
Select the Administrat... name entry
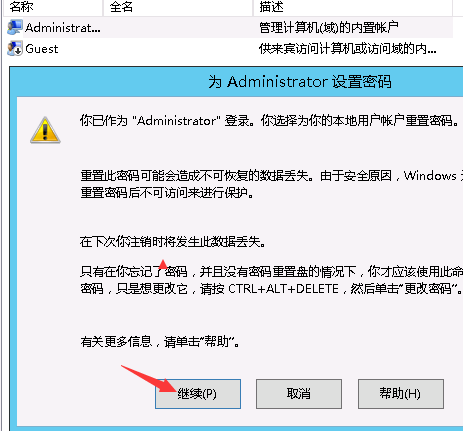pyautogui.click(x=63, y=28)
